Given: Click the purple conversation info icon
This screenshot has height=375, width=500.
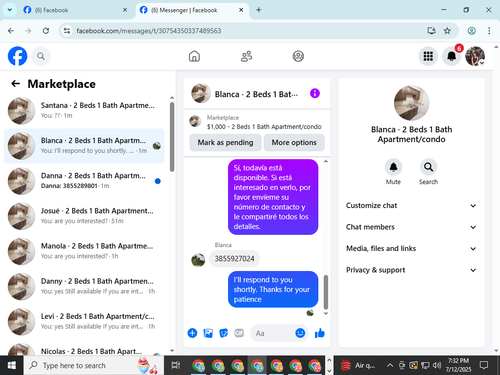Looking at the screenshot, I should pyautogui.click(x=315, y=93).
